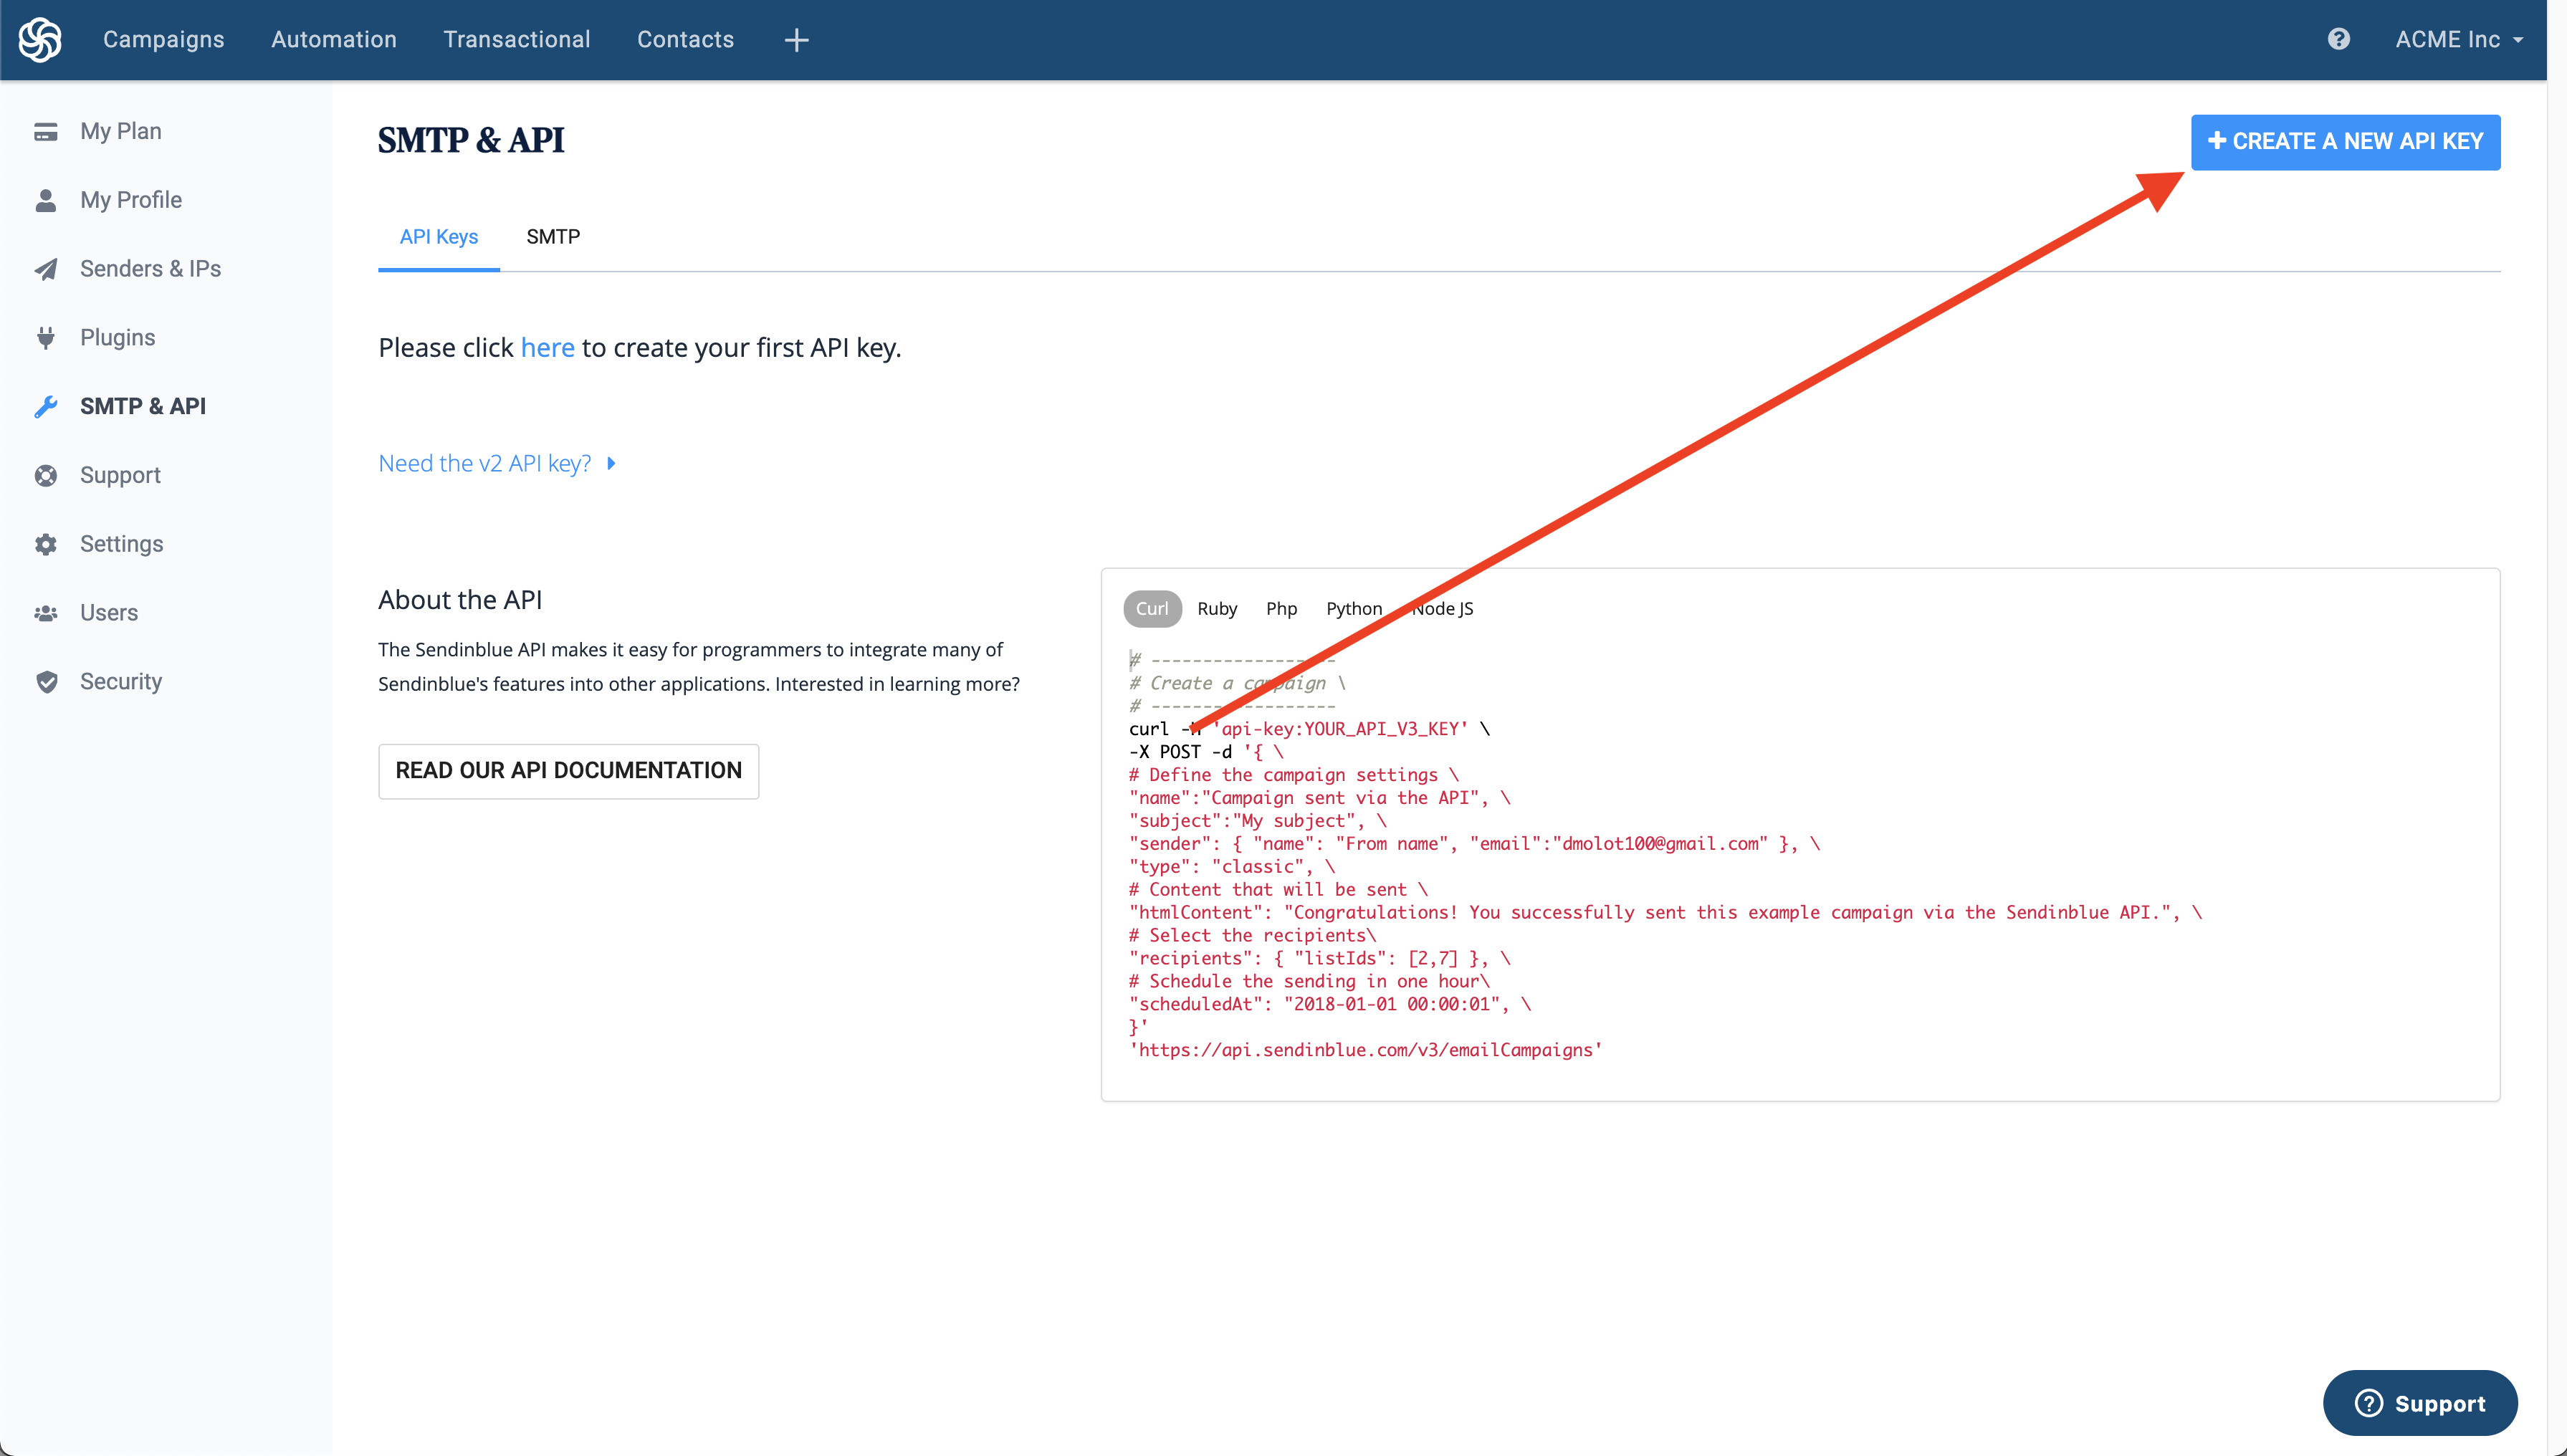The image size is (2567, 1456).
Task: Open the Transactional menu
Action: [x=516, y=39]
